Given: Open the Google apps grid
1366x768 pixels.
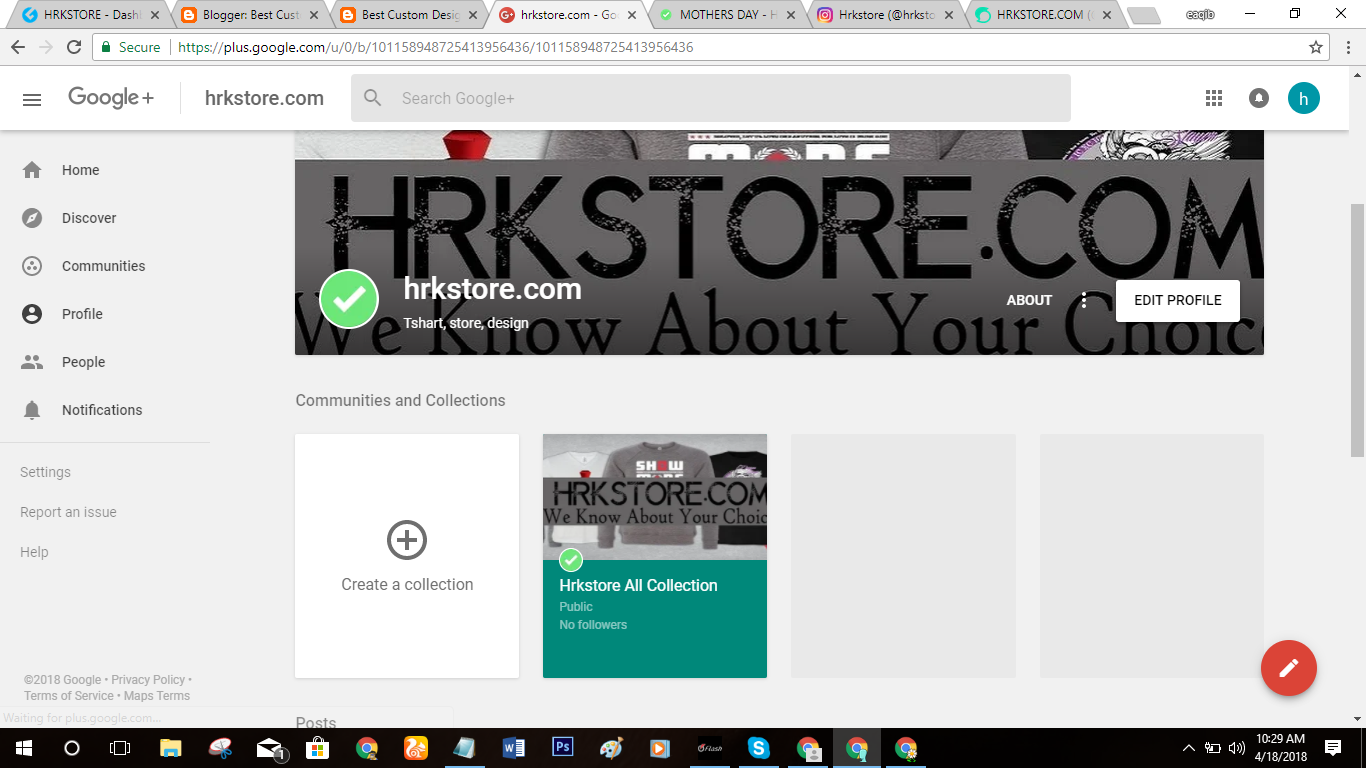Looking at the screenshot, I should [1213, 97].
